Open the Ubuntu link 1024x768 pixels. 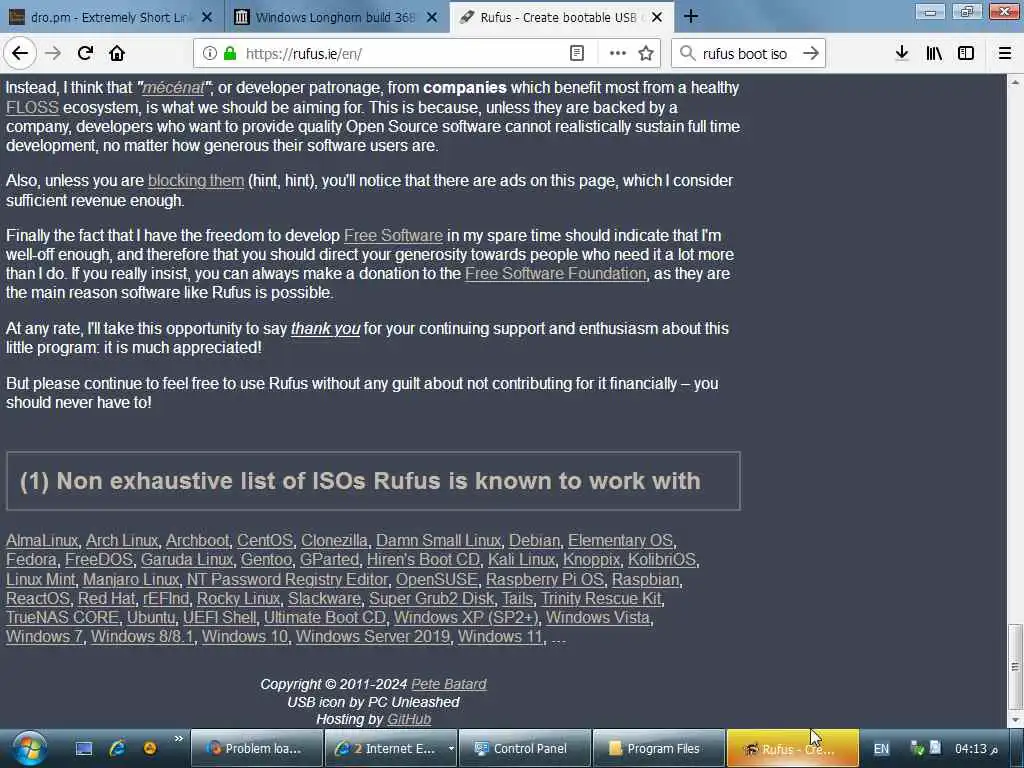click(151, 617)
